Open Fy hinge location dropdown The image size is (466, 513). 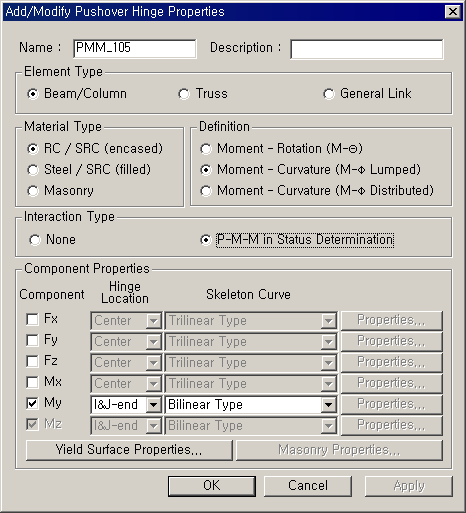(153, 342)
